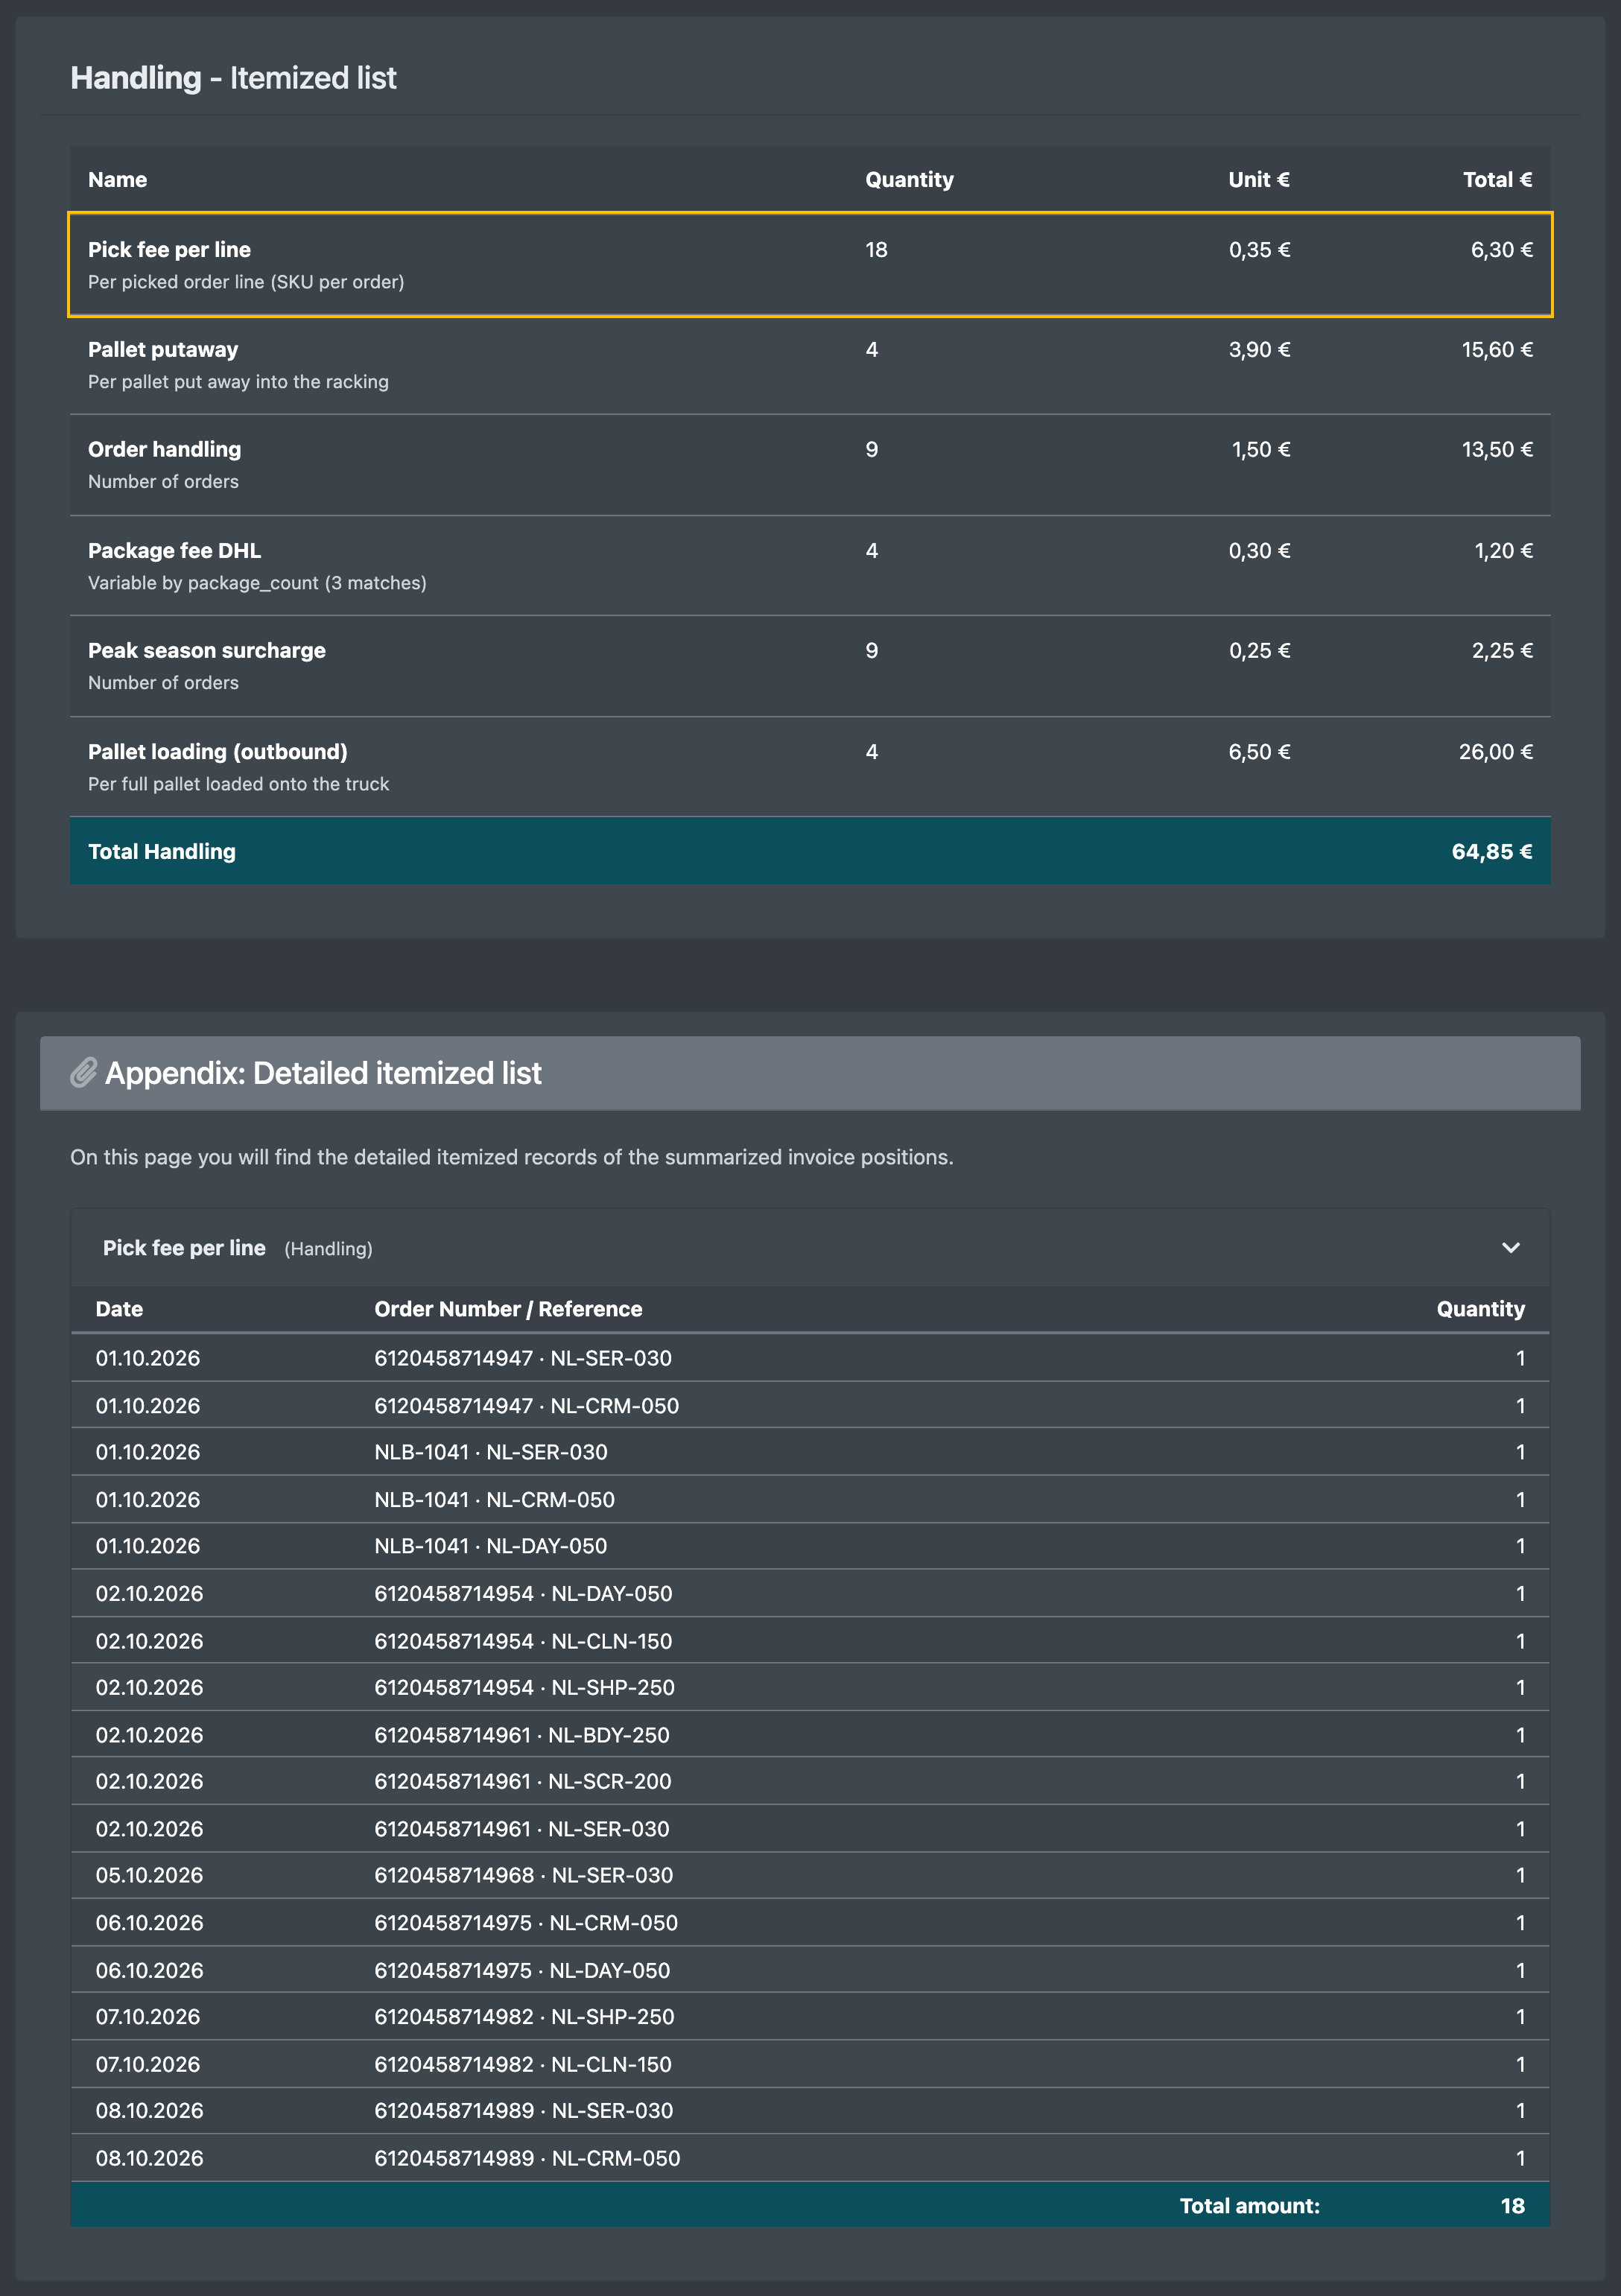Click order 6120458714989 · NL-SER-030 entry
1621x2296 pixels.
click(x=523, y=2111)
